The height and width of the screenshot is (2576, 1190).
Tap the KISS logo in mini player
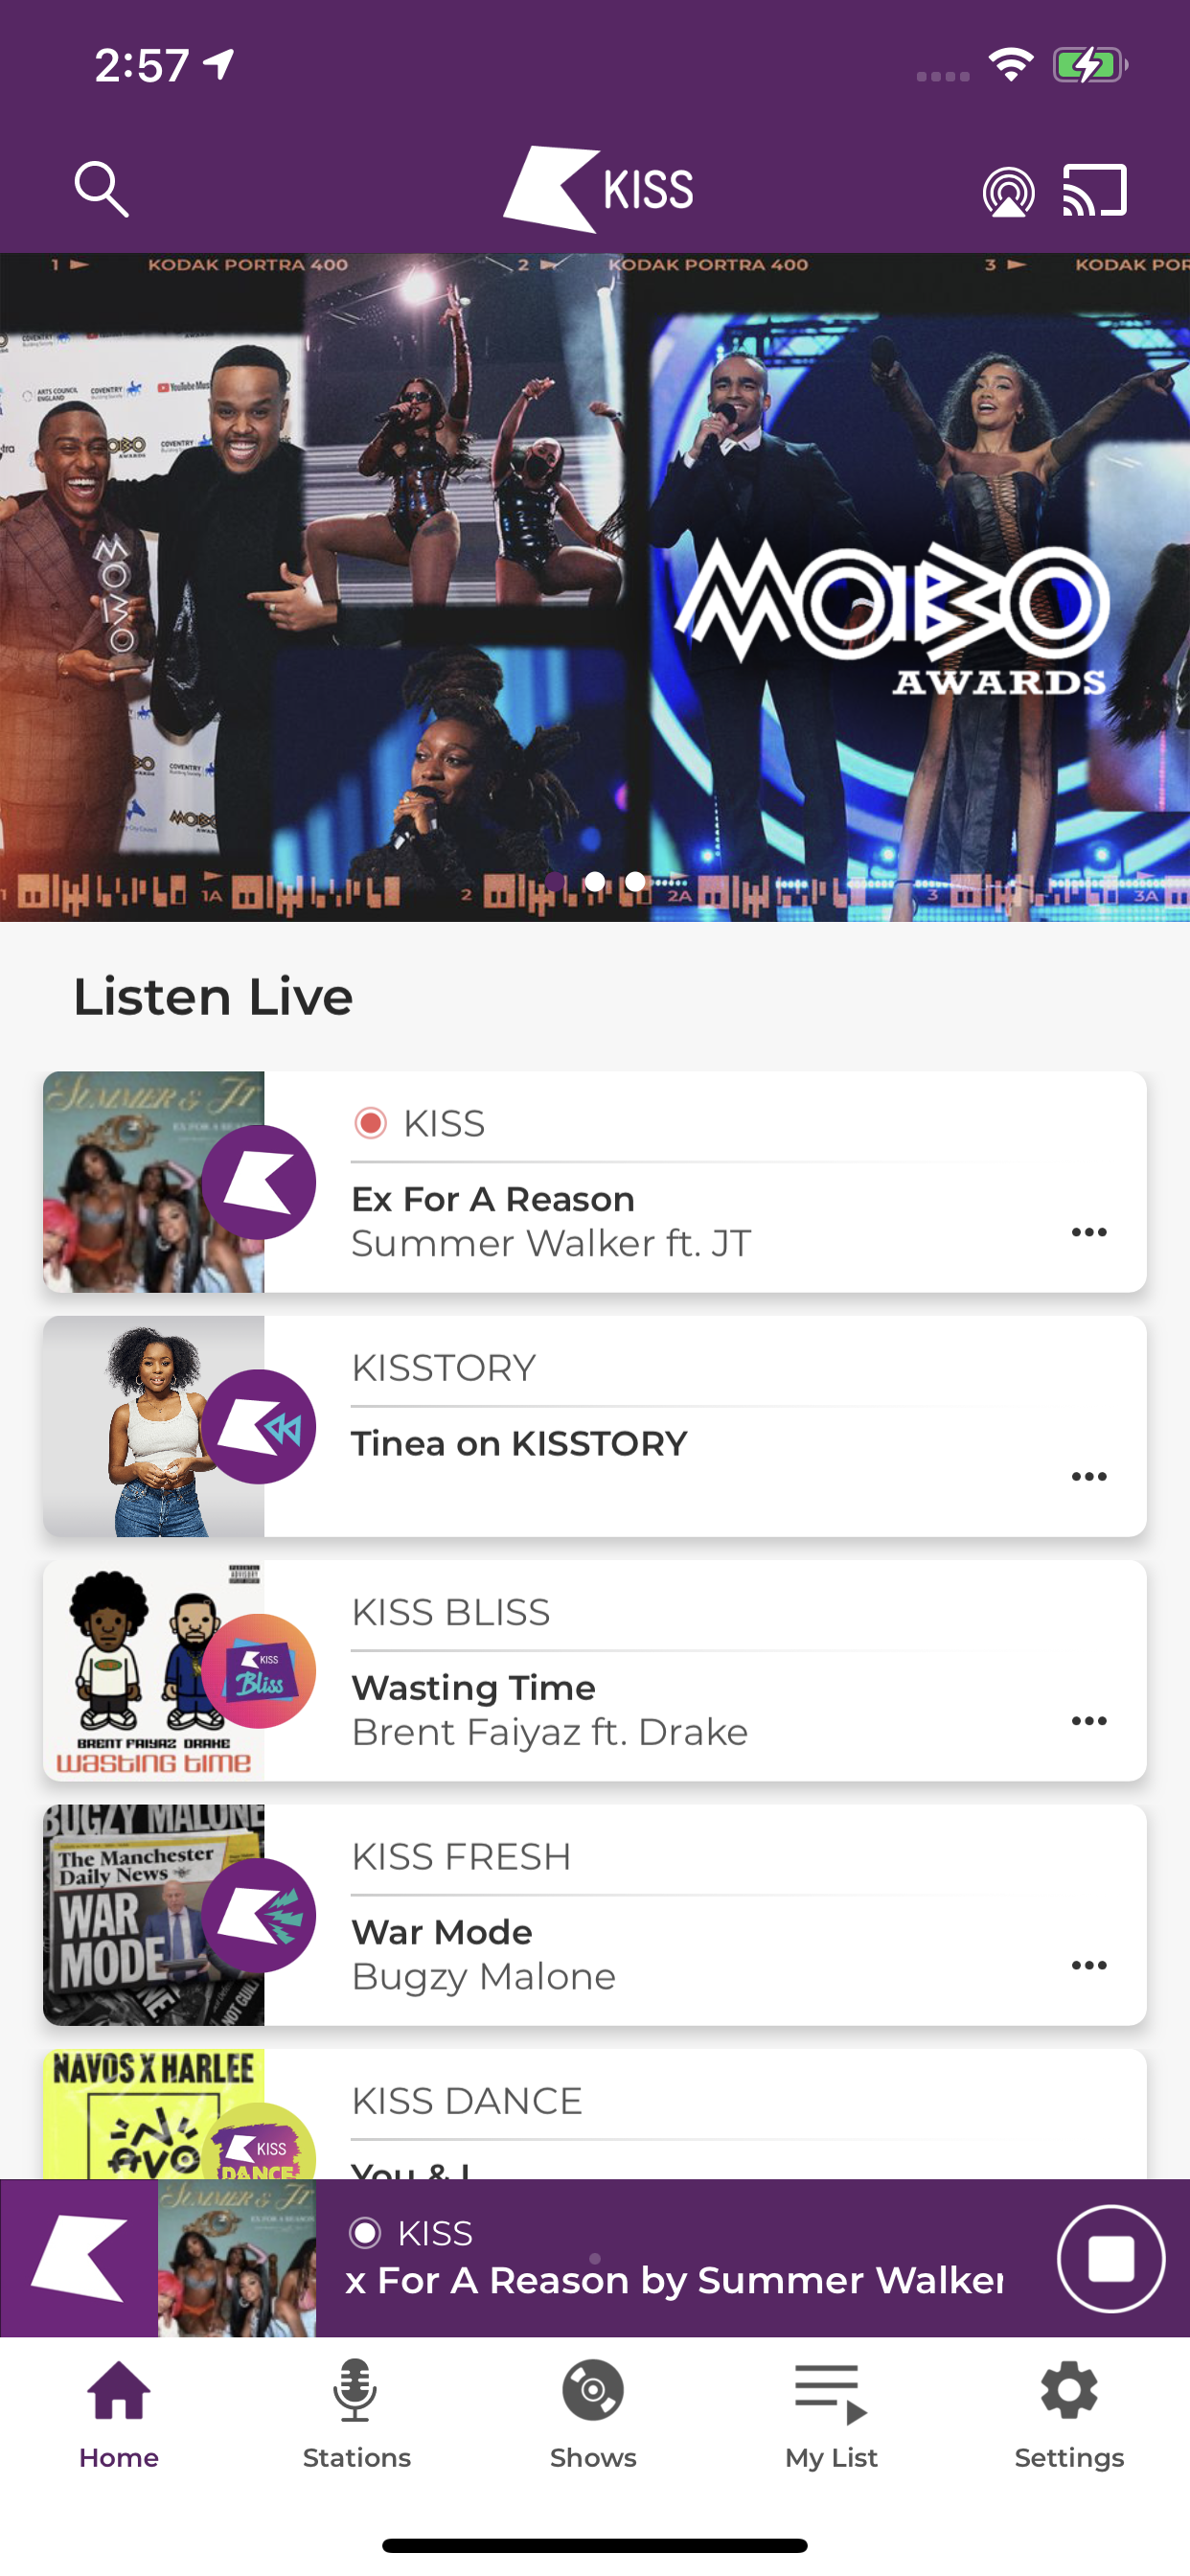79,2259
